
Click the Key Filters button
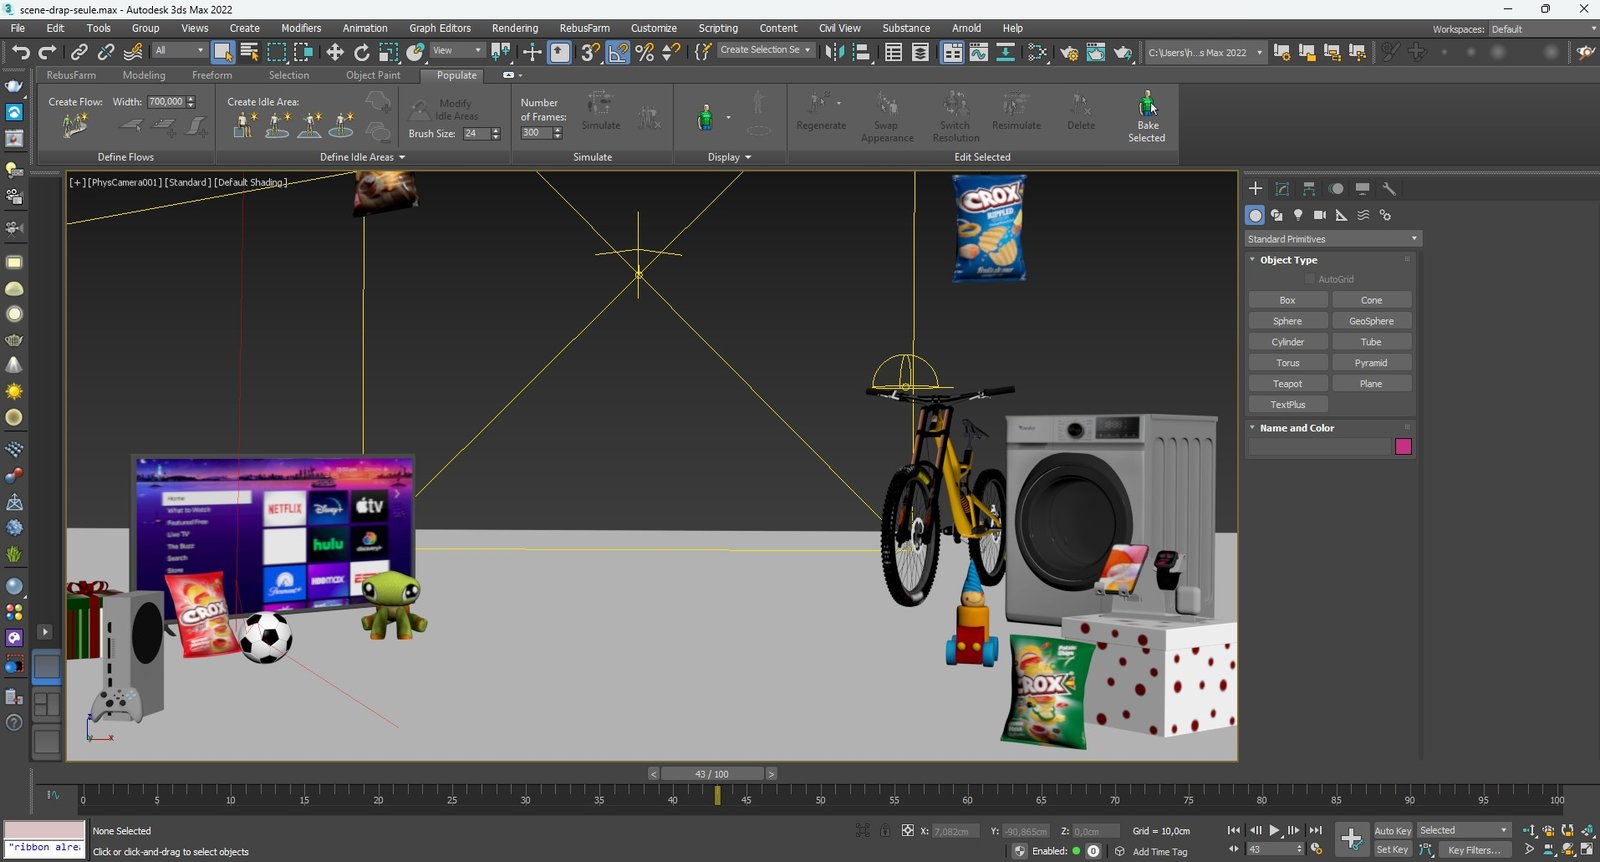[x=1474, y=850]
